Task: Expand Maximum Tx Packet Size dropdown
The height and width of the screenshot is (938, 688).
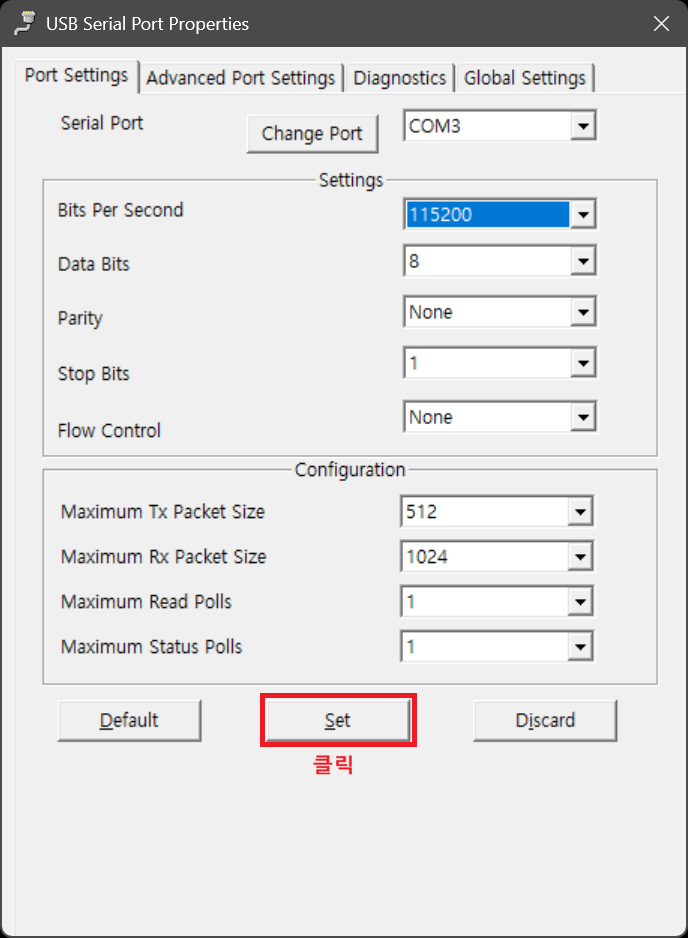Action: (579, 512)
